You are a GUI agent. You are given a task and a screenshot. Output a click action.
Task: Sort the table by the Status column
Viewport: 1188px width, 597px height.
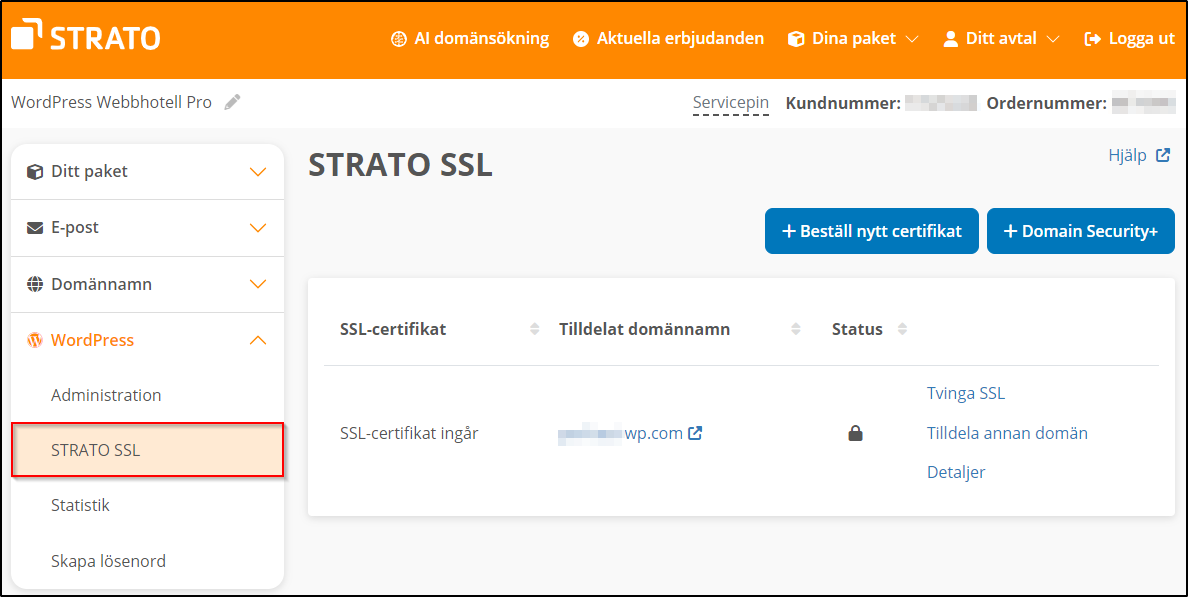[x=901, y=328]
